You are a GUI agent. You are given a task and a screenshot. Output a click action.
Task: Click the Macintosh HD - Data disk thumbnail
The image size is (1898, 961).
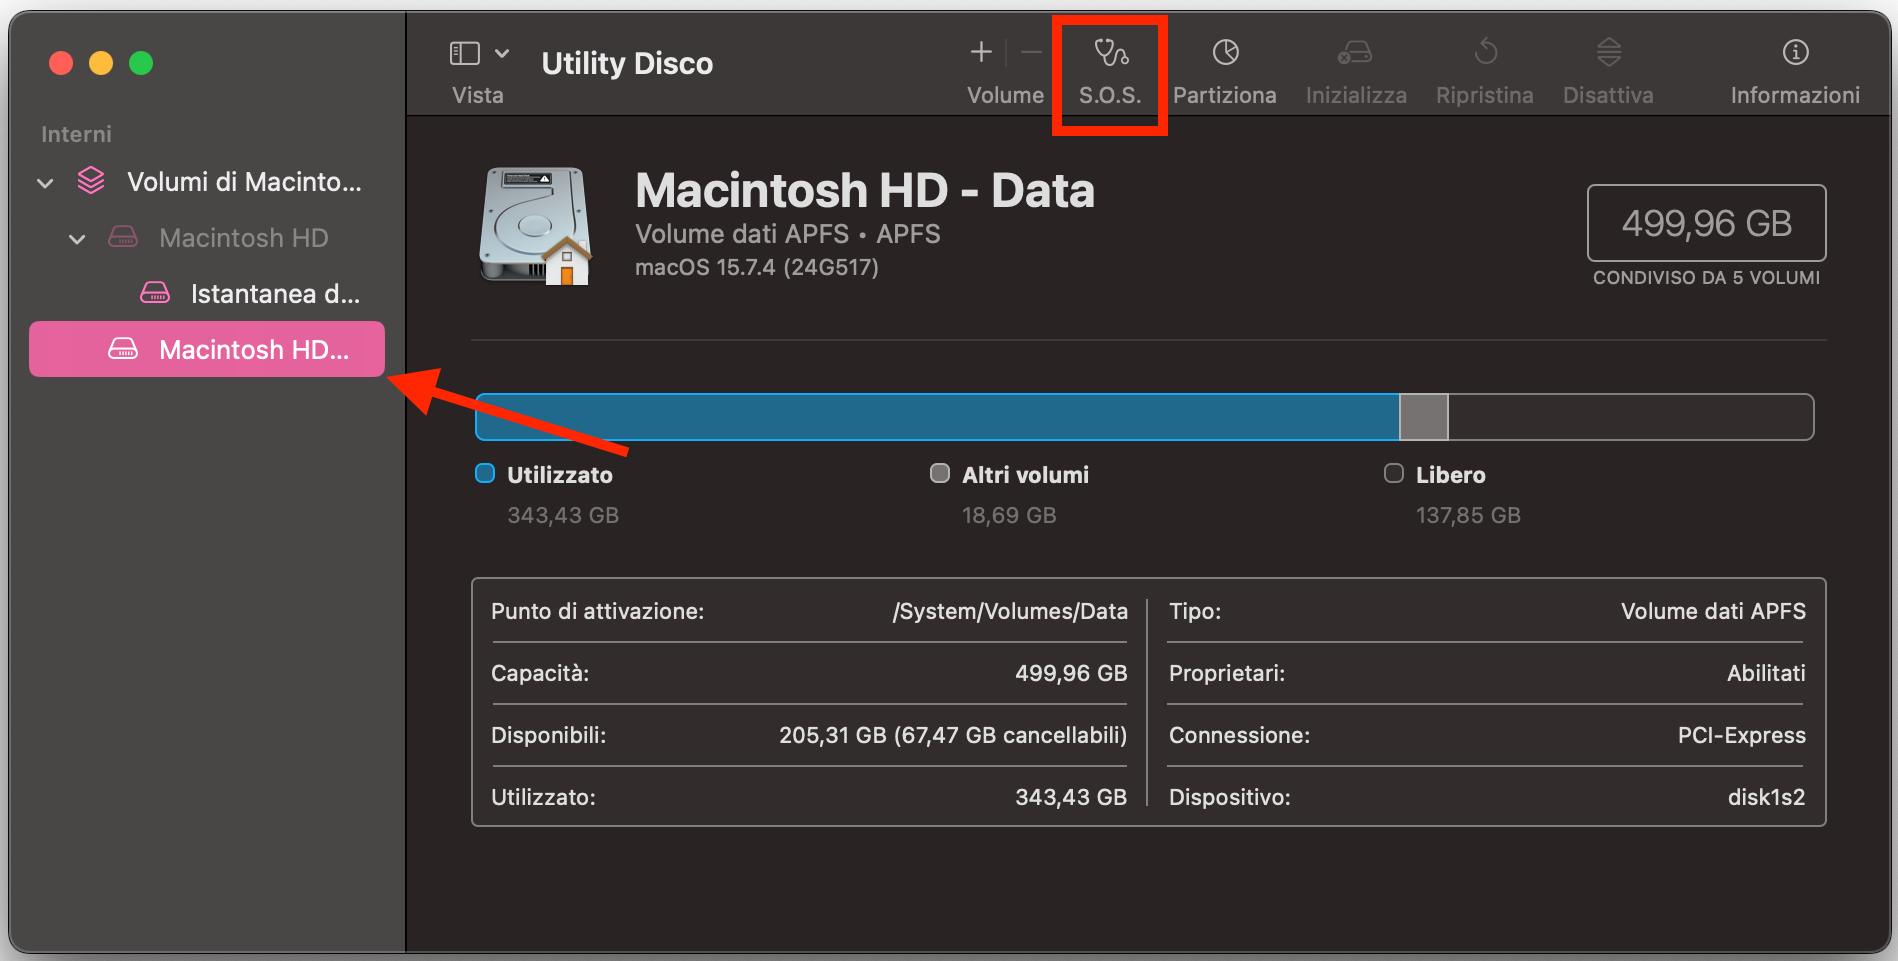pos(534,226)
